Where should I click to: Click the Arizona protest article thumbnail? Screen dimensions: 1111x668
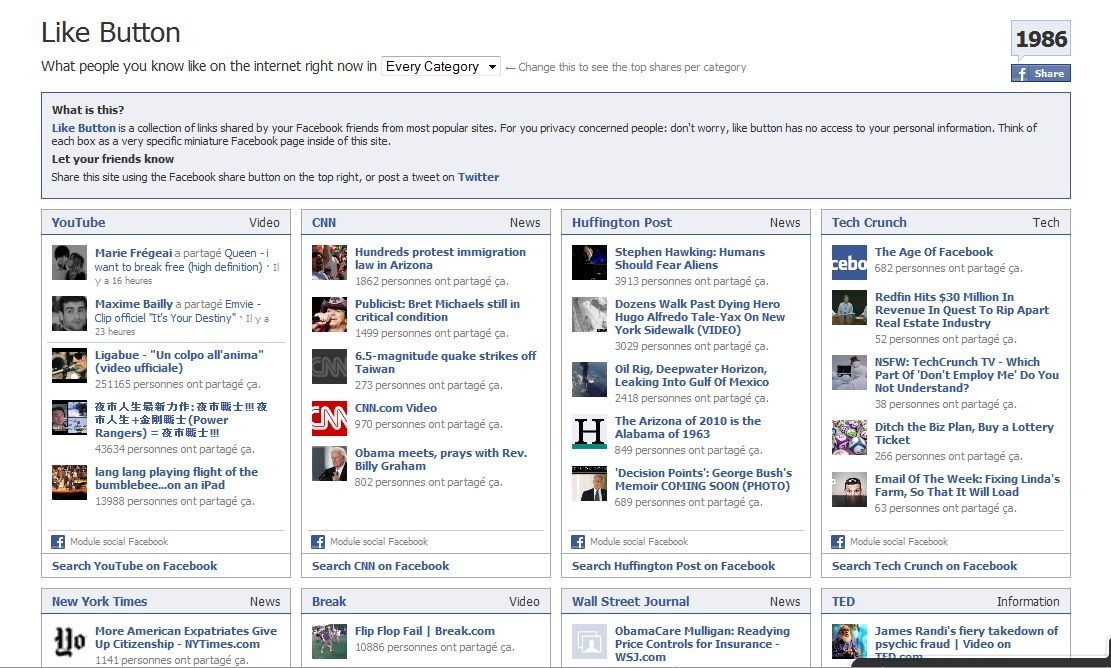click(x=329, y=262)
